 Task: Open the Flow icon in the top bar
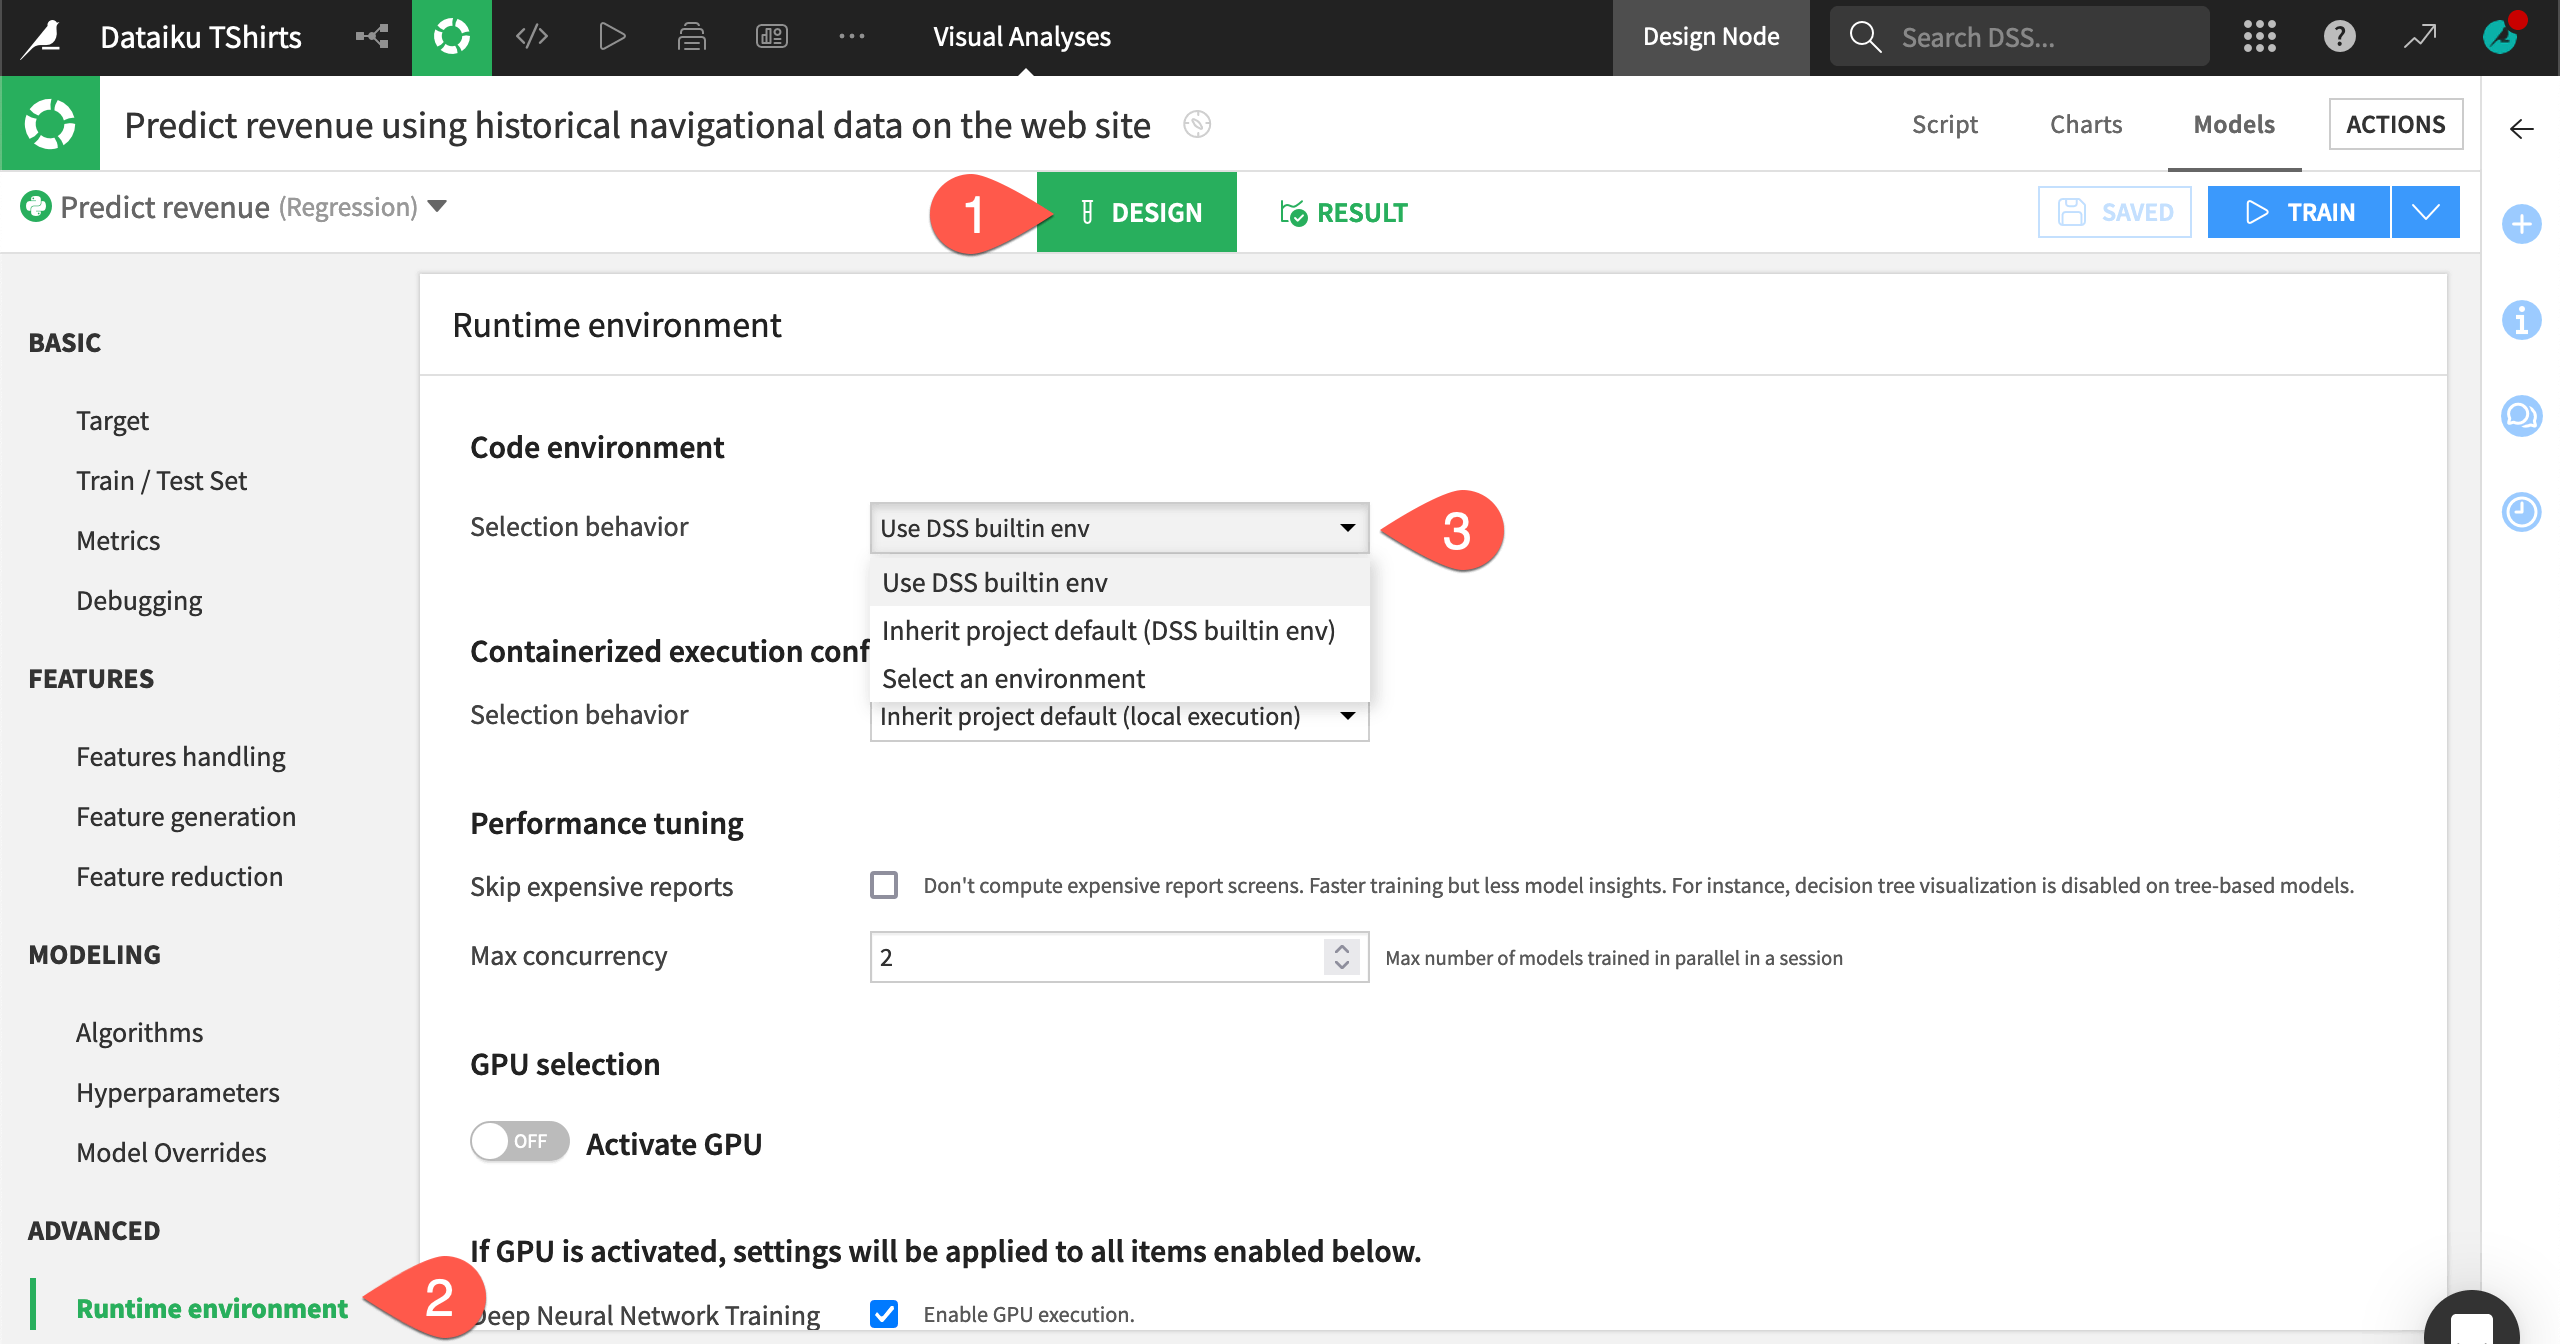tap(372, 38)
